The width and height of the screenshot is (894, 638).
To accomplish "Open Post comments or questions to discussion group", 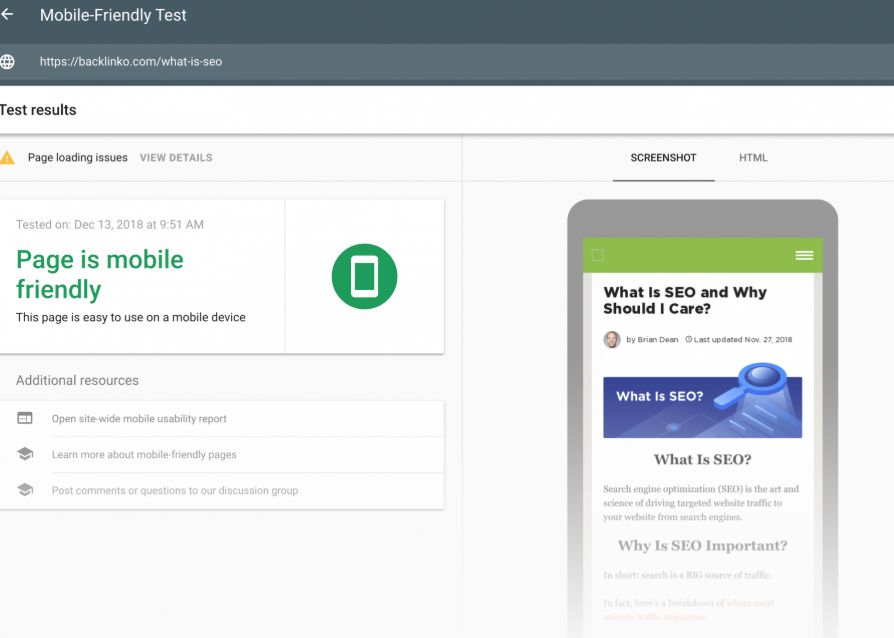I will pyautogui.click(x=175, y=490).
